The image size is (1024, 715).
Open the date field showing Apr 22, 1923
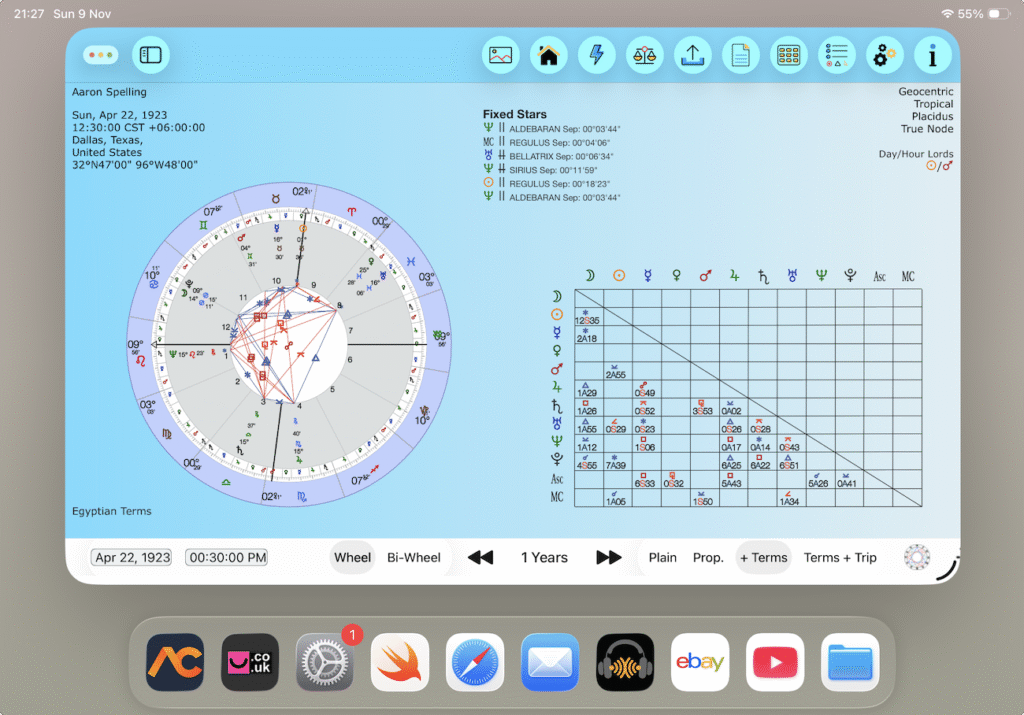[131, 557]
